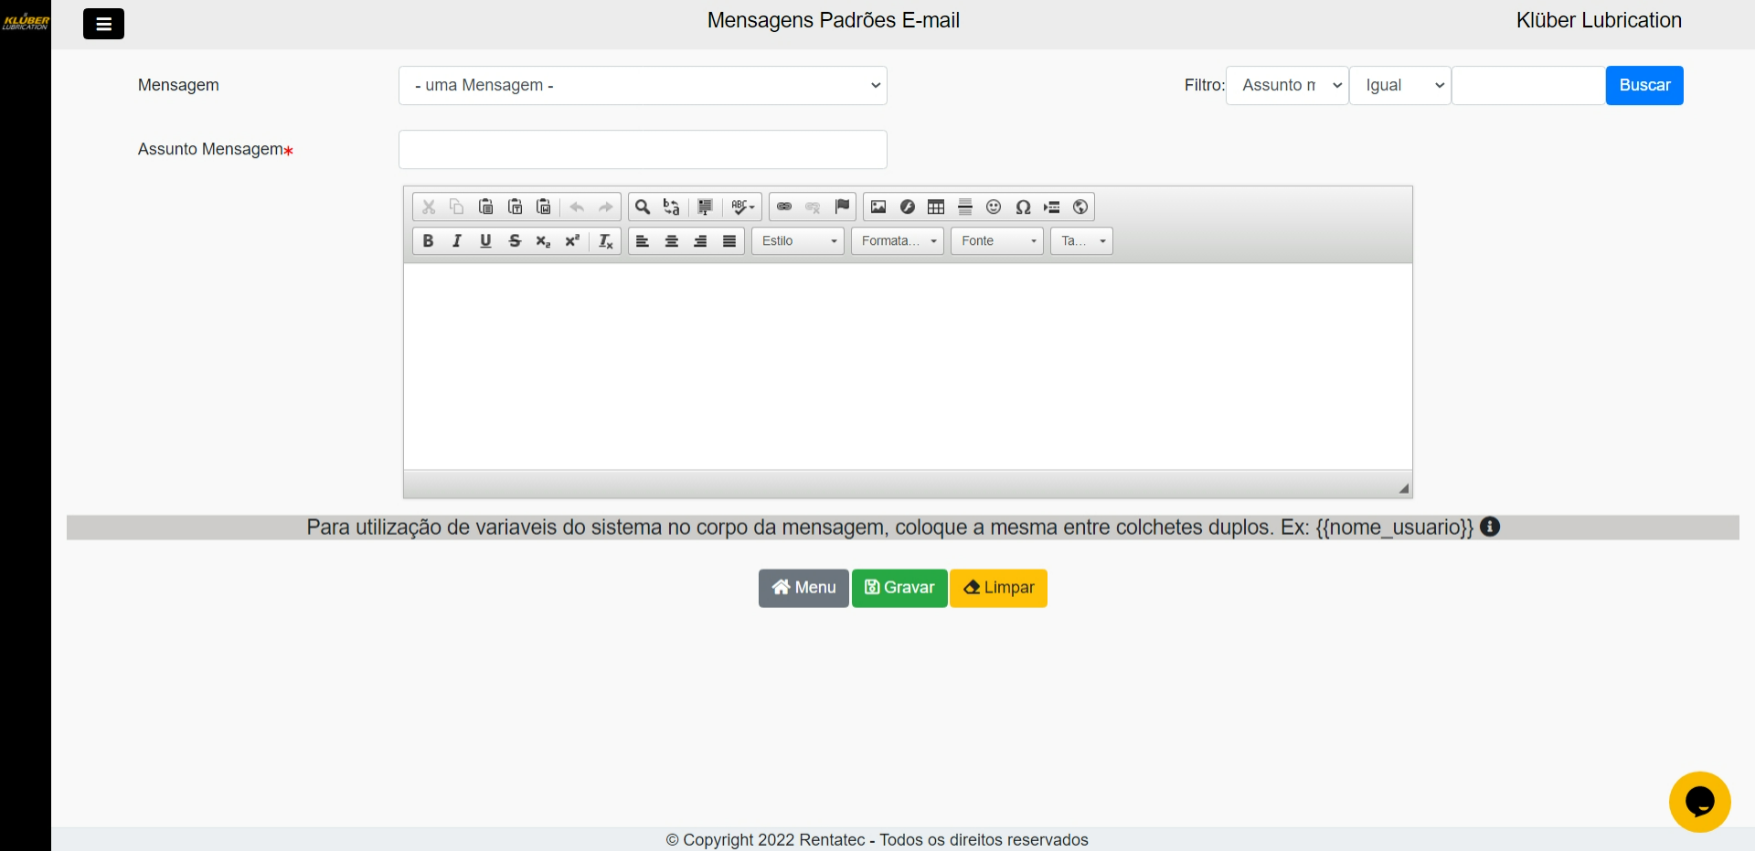
Task: Toggle italic text formatting
Action: coord(457,241)
